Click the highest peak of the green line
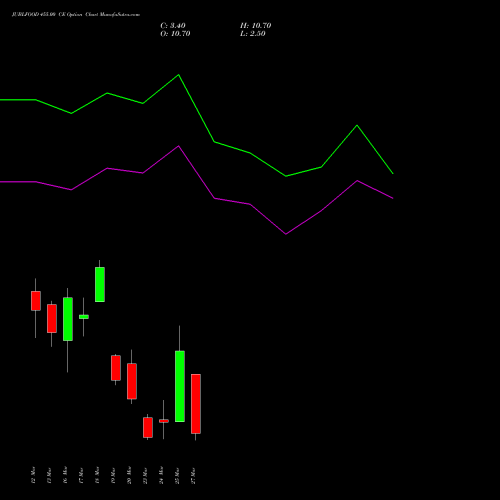Viewport: 500px width, 500px height. pos(179,75)
